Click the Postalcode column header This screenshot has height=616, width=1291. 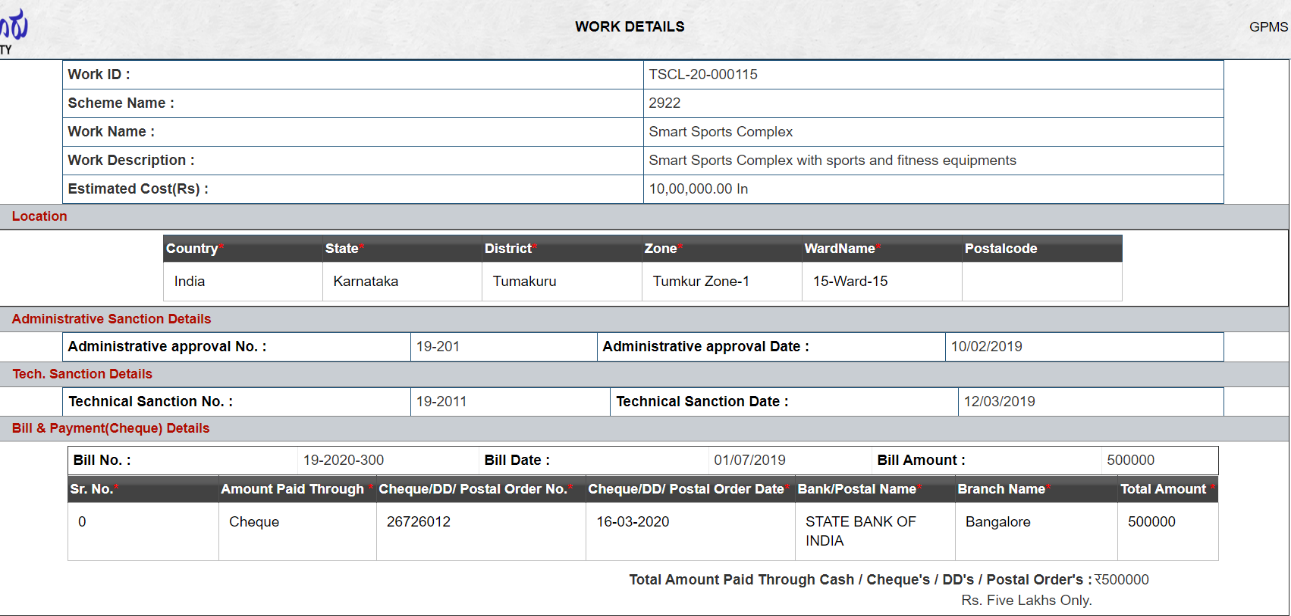pyautogui.click(x=1001, y=249)
